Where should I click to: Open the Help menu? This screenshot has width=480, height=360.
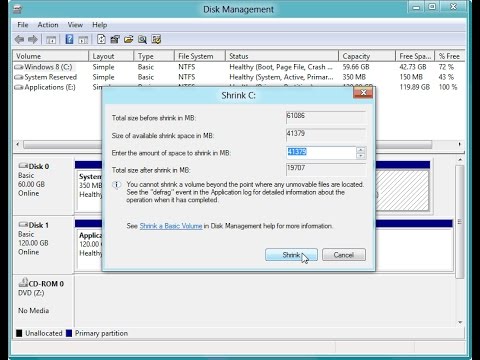[x=99, y=25]
